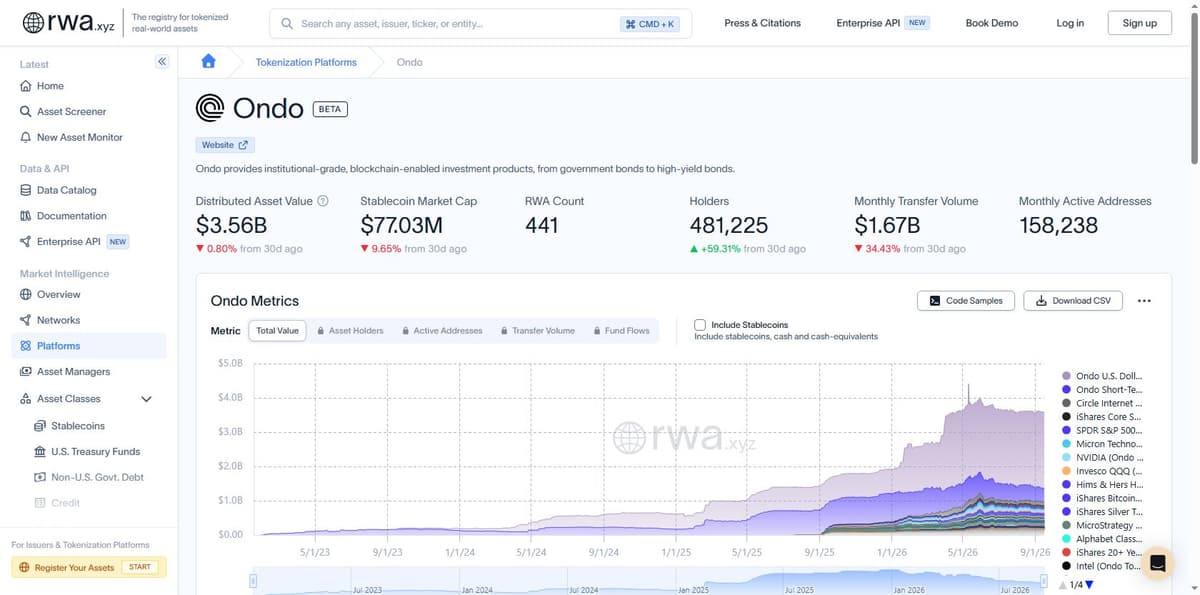Click MicroStrategy legend entry
The height and width of the screenshot is (595, 1200).
tap(1101, 525)
